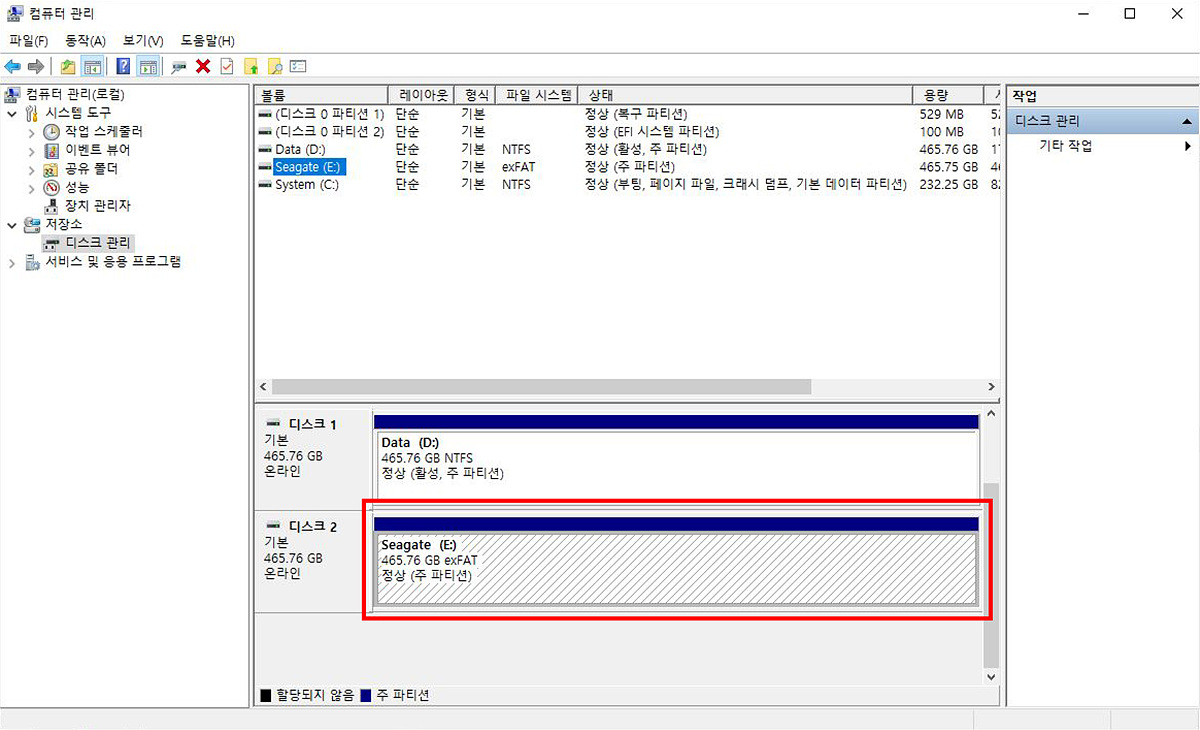
Task: Collapse the 디스크 관리 actions section arrow
Action: [1187, 121]
